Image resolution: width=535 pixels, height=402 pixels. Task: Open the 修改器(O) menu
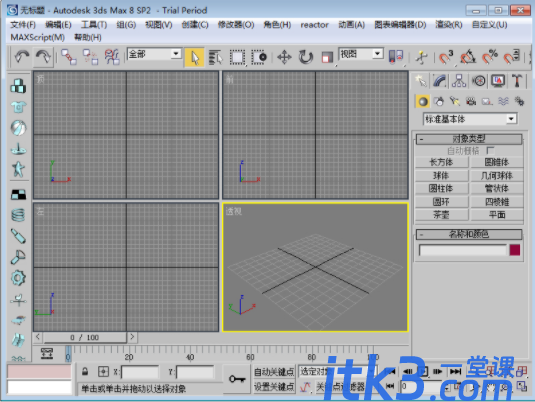(x=236, y=25)
